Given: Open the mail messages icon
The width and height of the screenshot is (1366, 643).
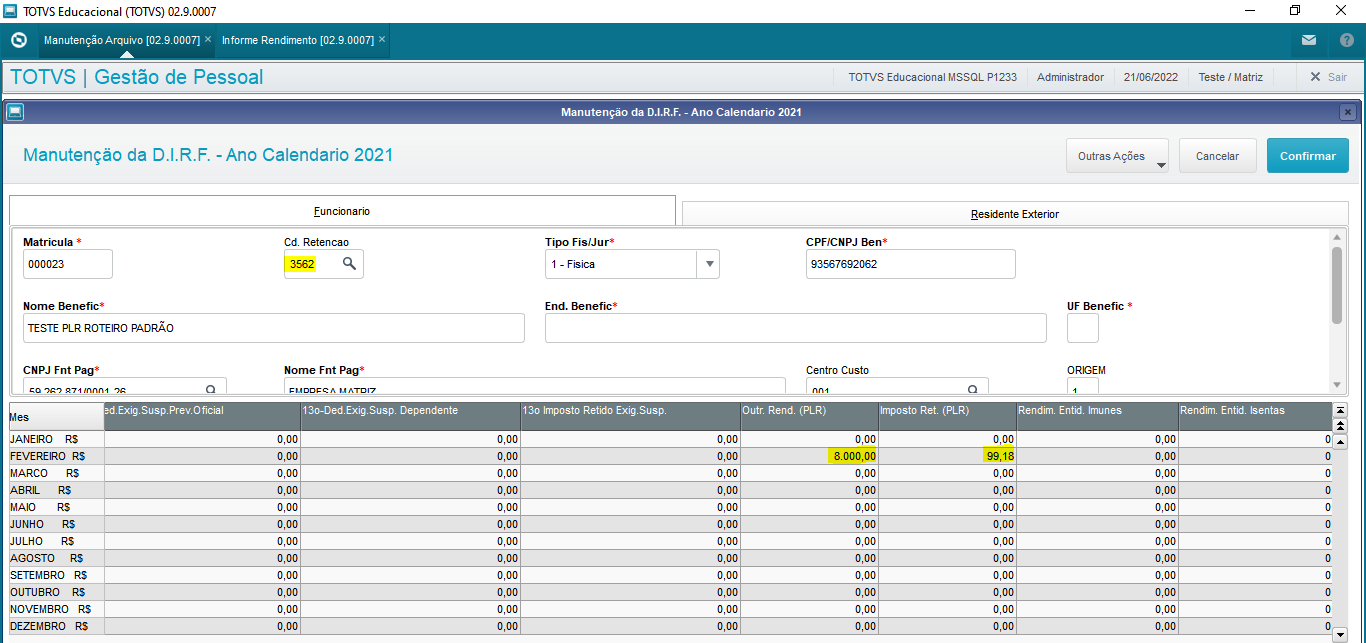Looking at the screenshot, I should (x=1309, y=40).
